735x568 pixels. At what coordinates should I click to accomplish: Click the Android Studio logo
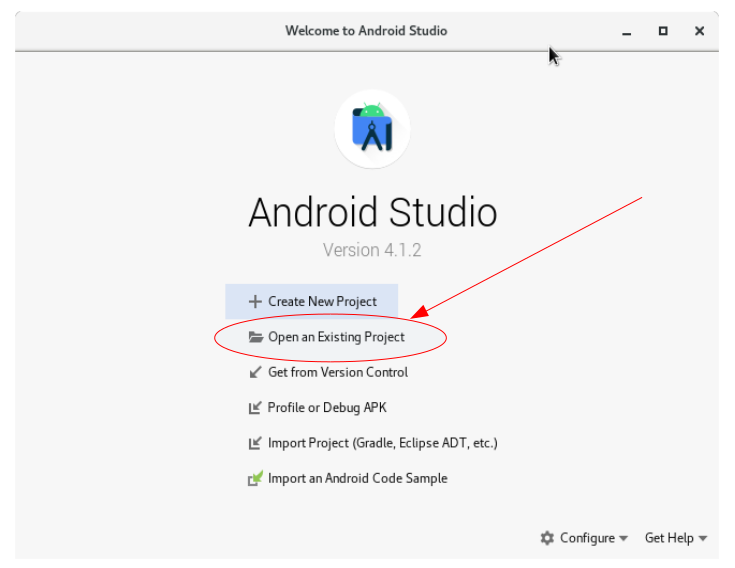372,129
